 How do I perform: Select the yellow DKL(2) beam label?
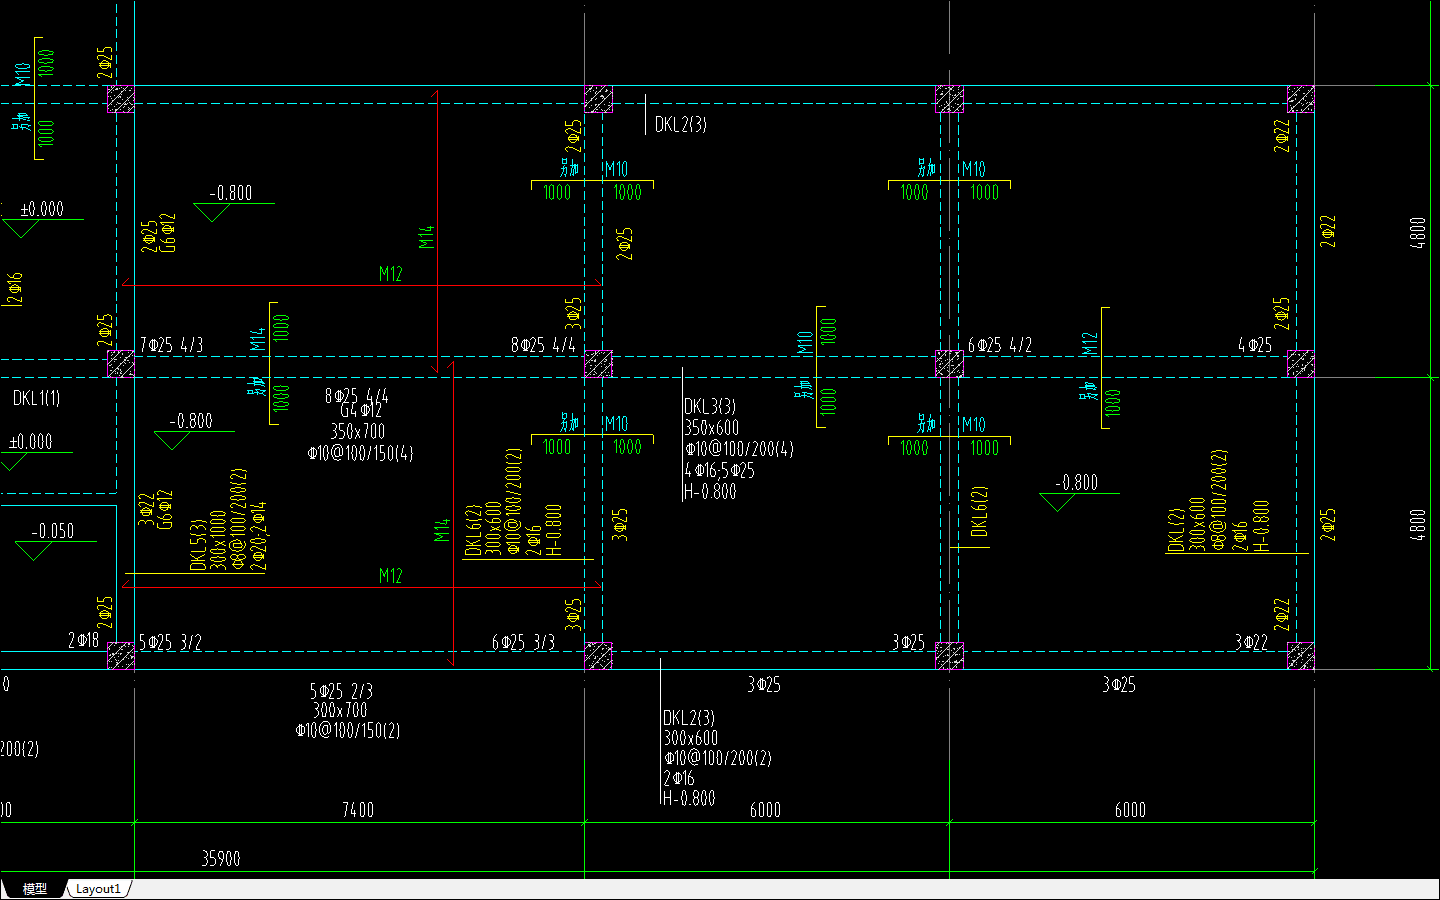click(1176, 530)
